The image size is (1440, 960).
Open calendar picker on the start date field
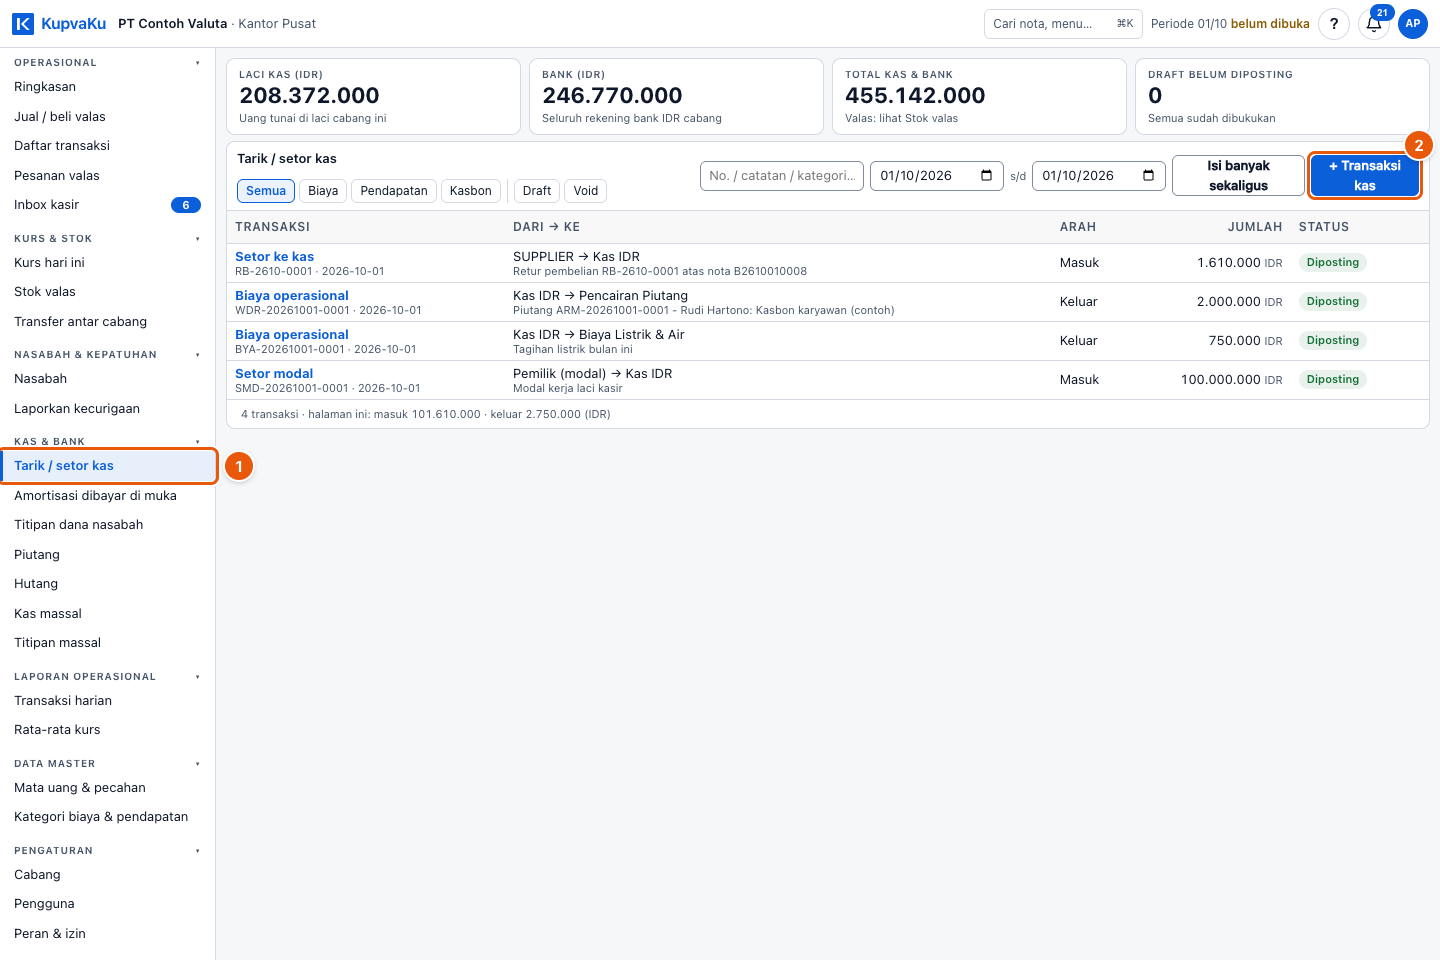click(x=987, y=176)
